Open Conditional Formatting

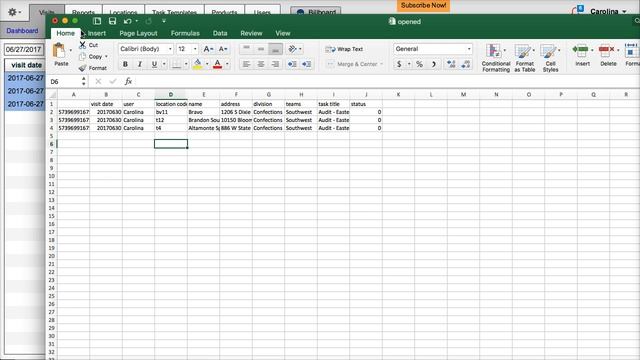[x=496, y=58]
